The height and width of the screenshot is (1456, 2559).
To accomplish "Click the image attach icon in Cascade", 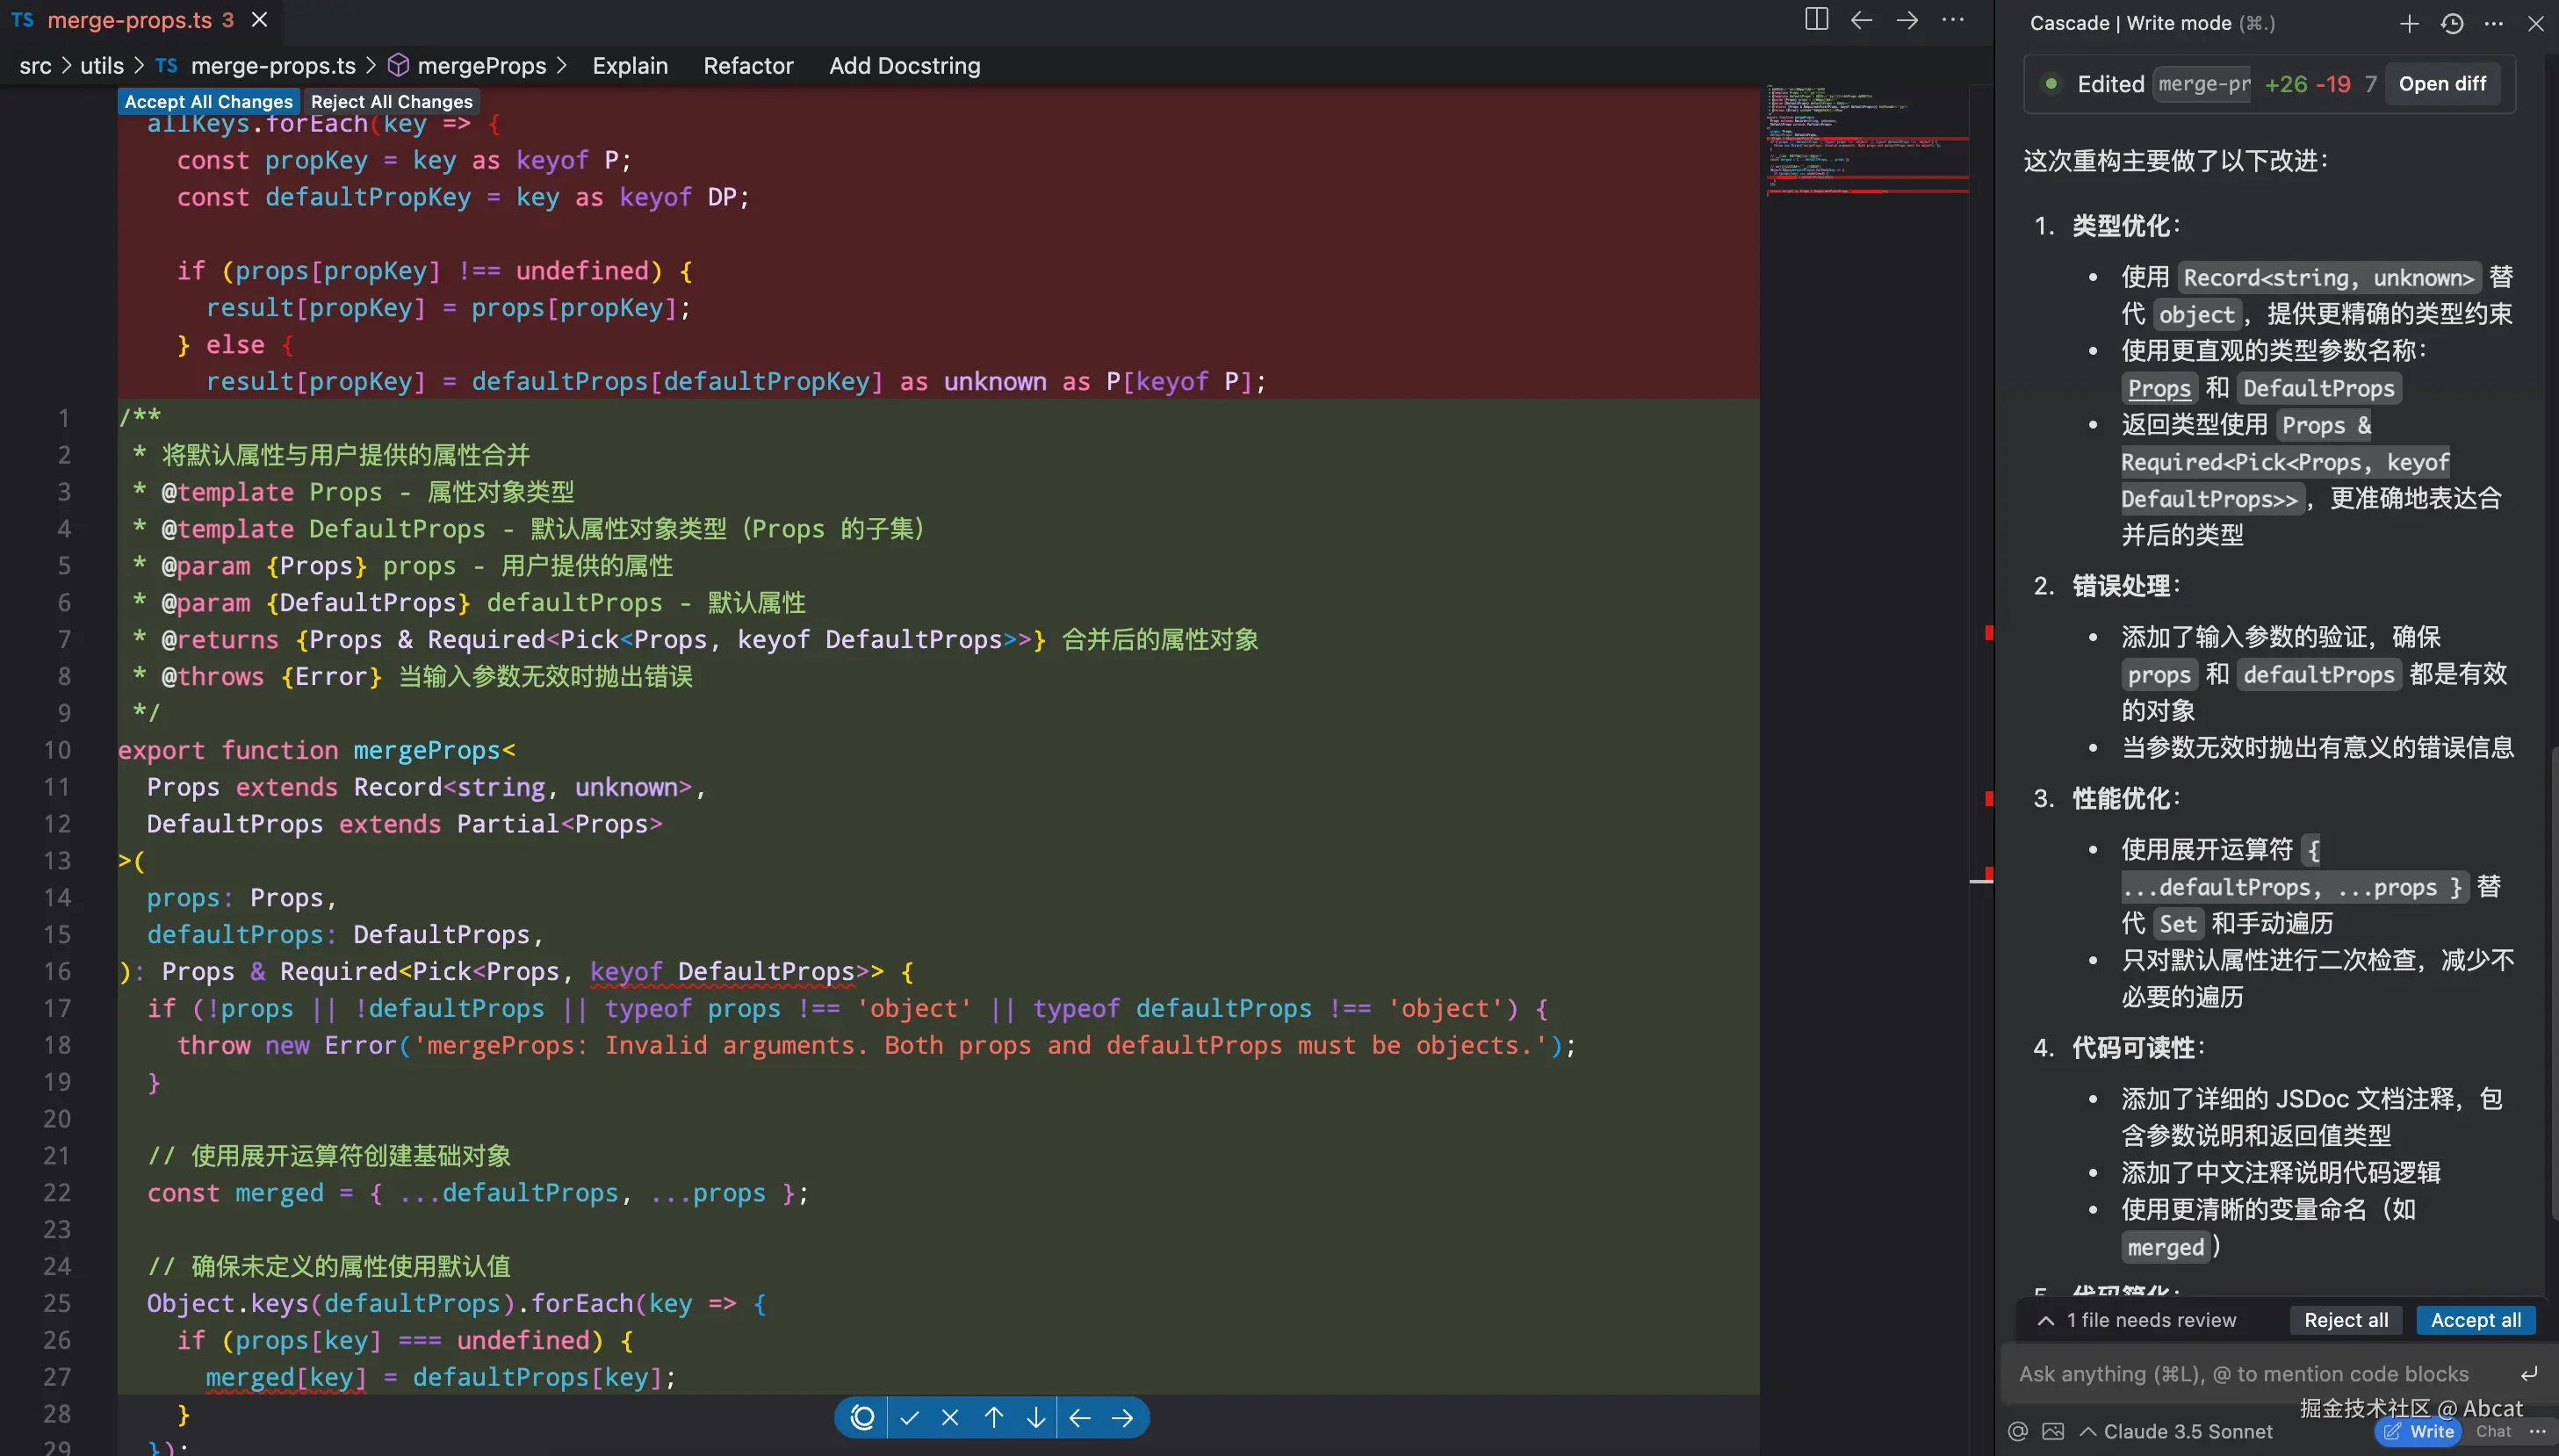I will click(x=2053, y=1431).
